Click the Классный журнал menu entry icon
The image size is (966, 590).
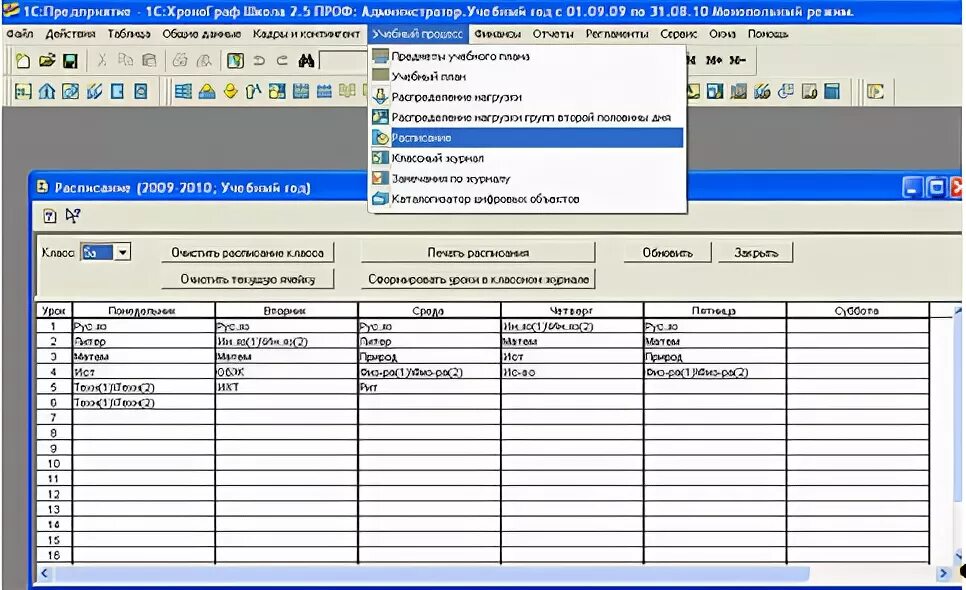[x=380, y=158]
